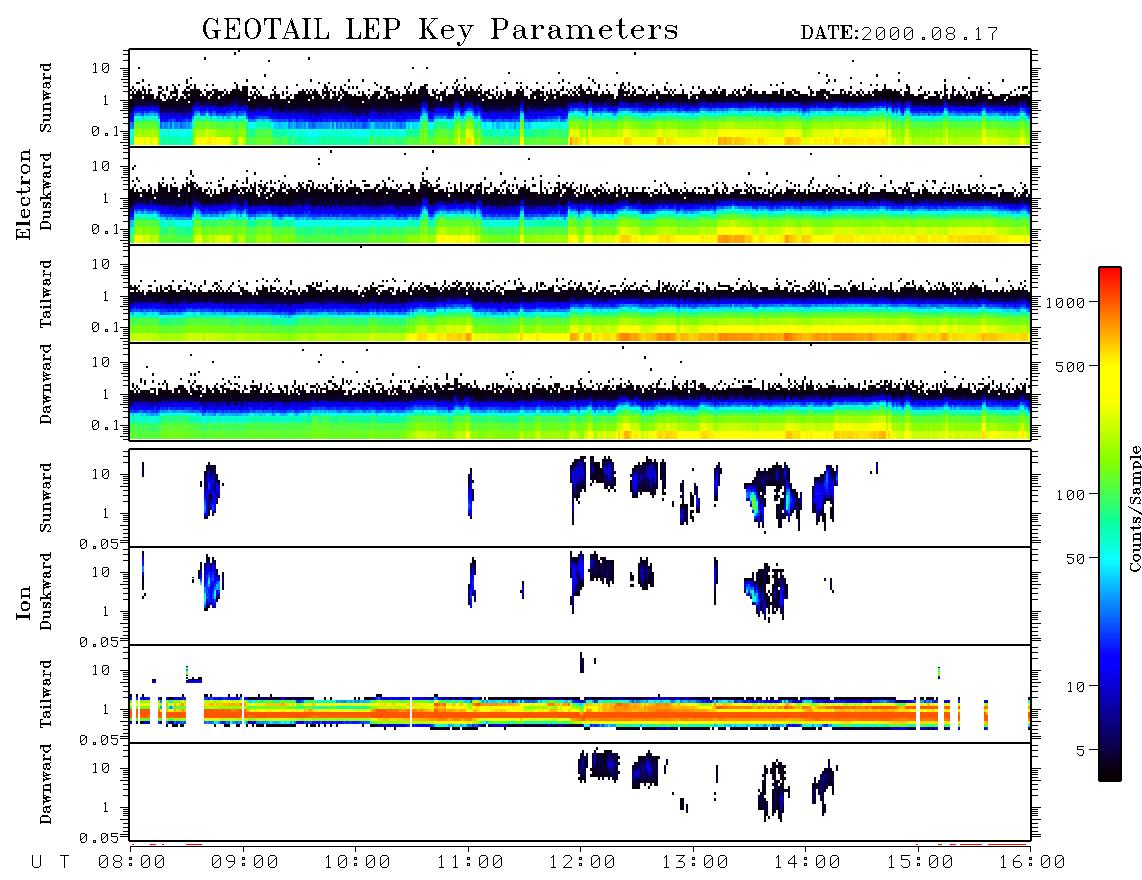Click the '16:00' time axis label
This screenshot has height=880, width=1142.
pos(1032,862)
